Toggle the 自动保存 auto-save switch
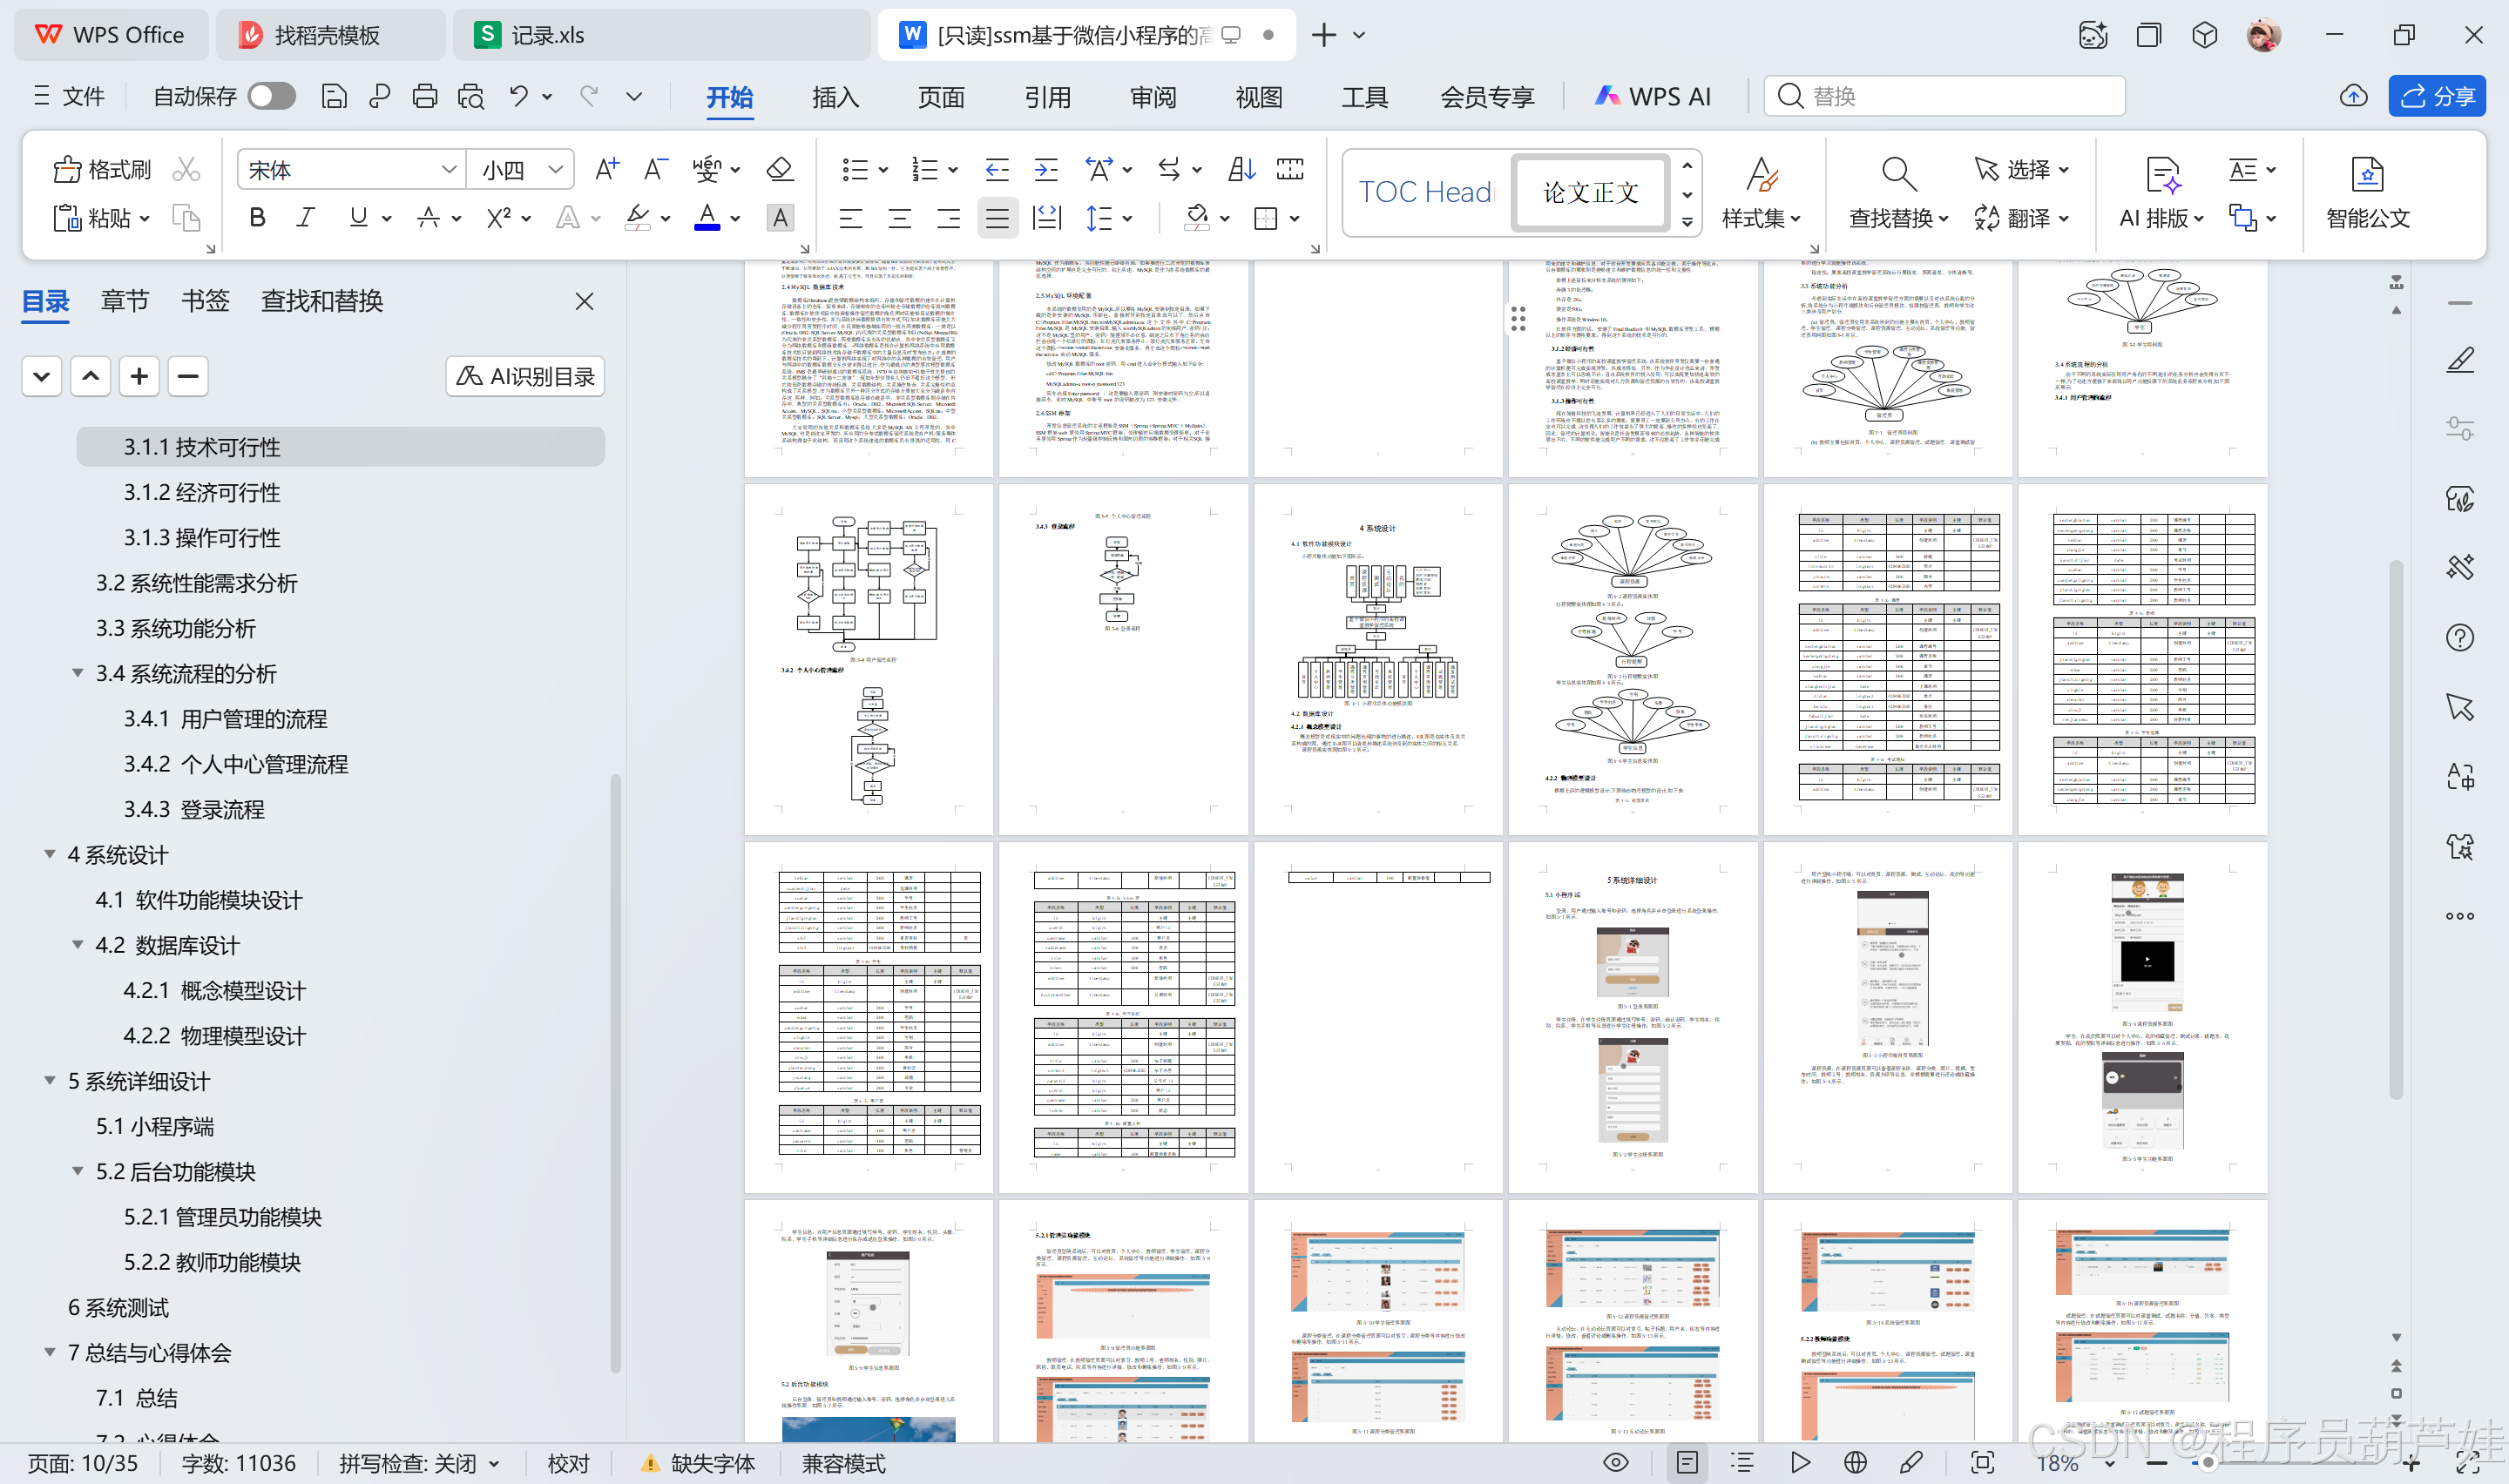The width and height of the screenshot is (2509, 1484). pos(271,96)
